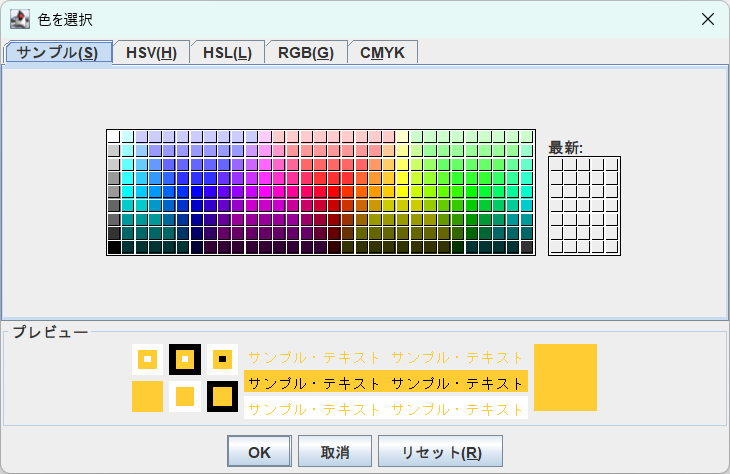Pick the pure blue swatch in the palette

click(x=196, y=192)
